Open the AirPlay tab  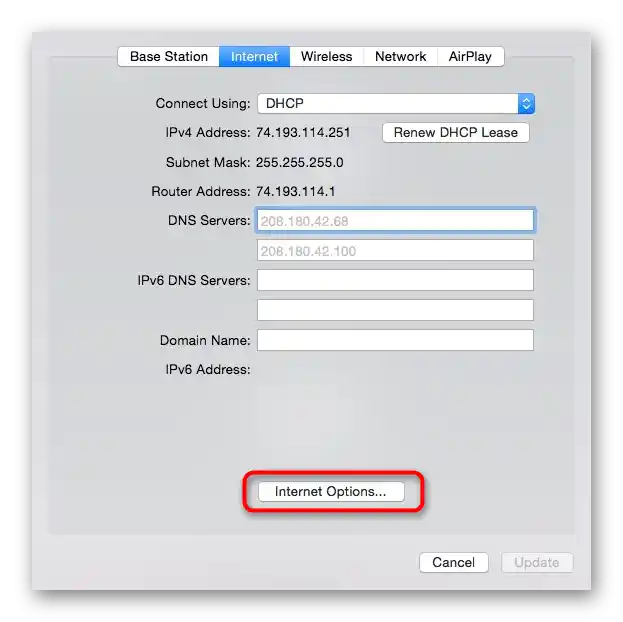tap(470, 56)
